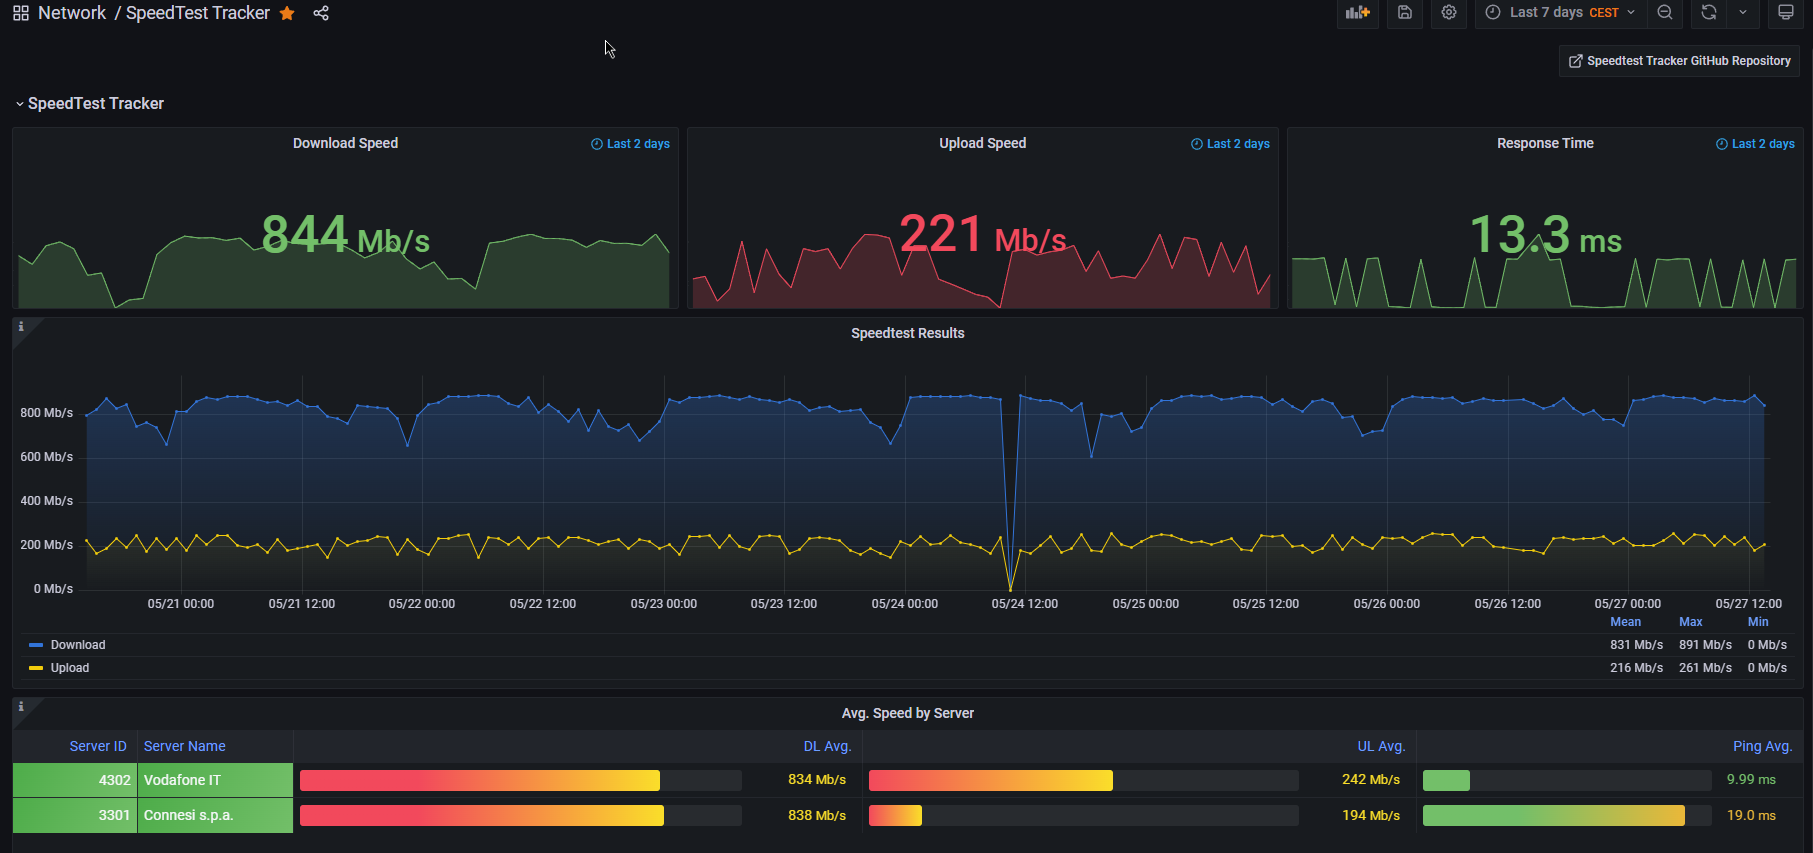This screenshot has height=853, width=1813.
Task: Open the Speedtest Results panel title menu
Action: (907, 333)
